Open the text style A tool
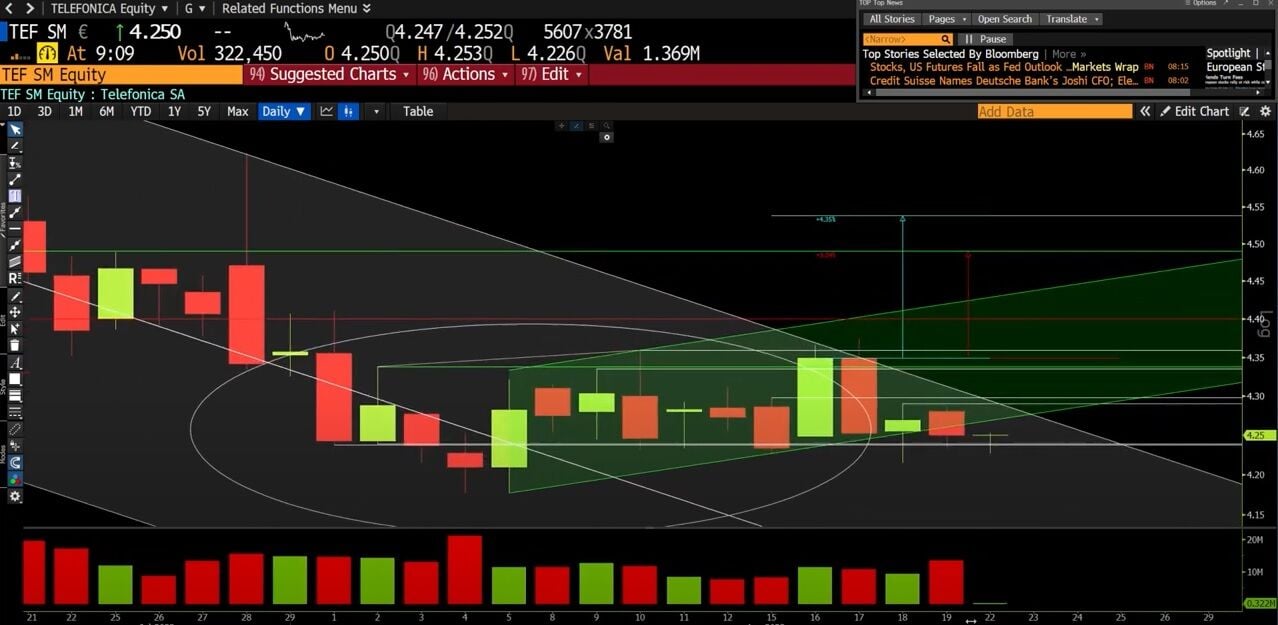 tap(15, 361)
